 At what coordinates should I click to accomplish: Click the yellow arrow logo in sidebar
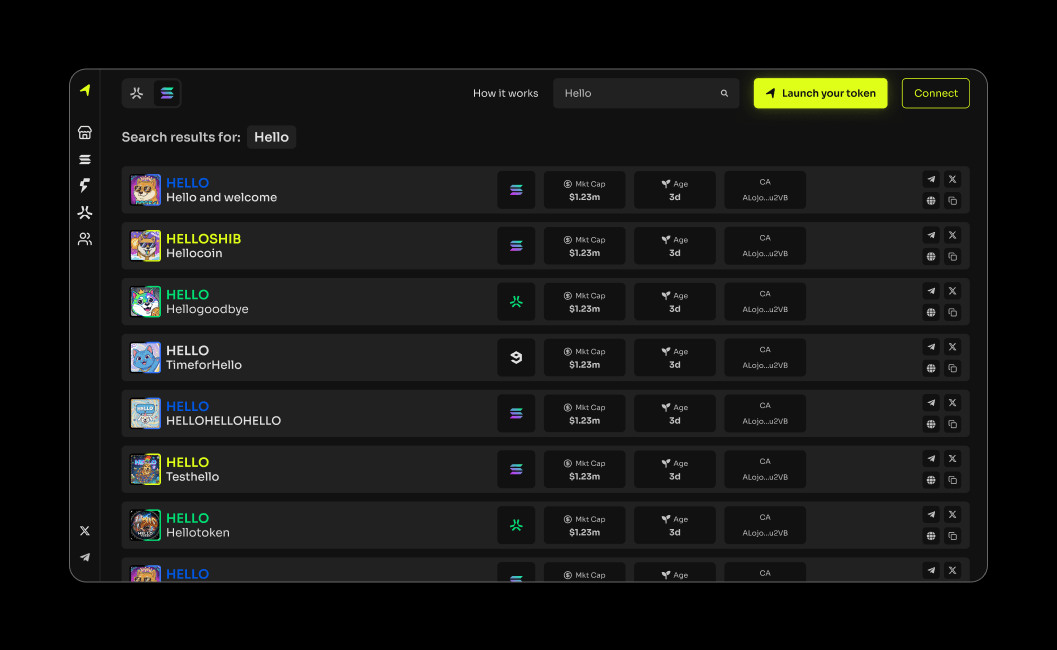click(x=85, y=90)
